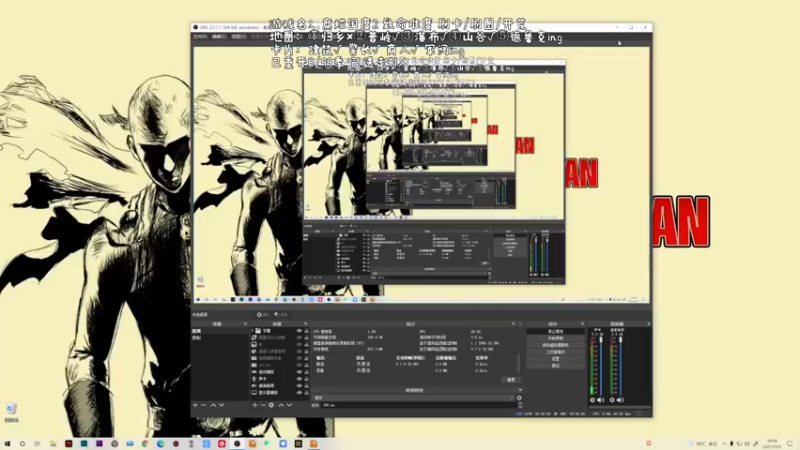The width and height of the screenshot is (800, 450).
Task: Click the 开始录制 button
Action: [556, 338]
